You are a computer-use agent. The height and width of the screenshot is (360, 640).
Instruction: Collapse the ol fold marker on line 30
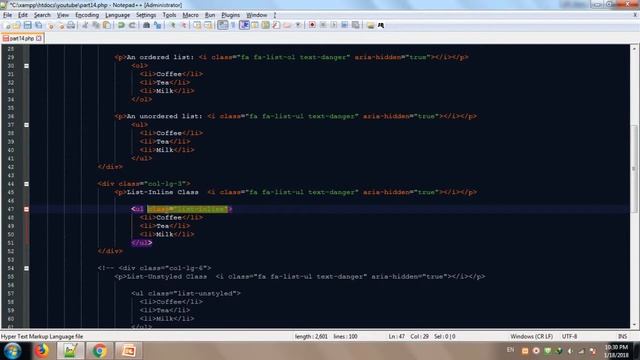[26, 66]
